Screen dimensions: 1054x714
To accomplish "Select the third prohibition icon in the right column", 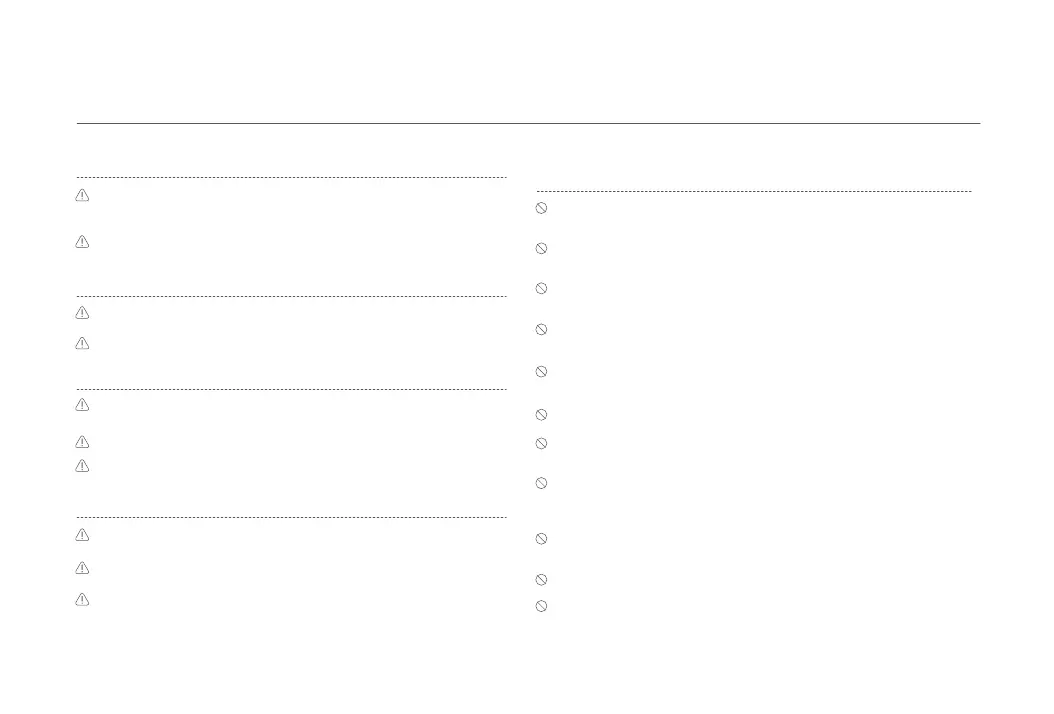I will pos(542,288).
